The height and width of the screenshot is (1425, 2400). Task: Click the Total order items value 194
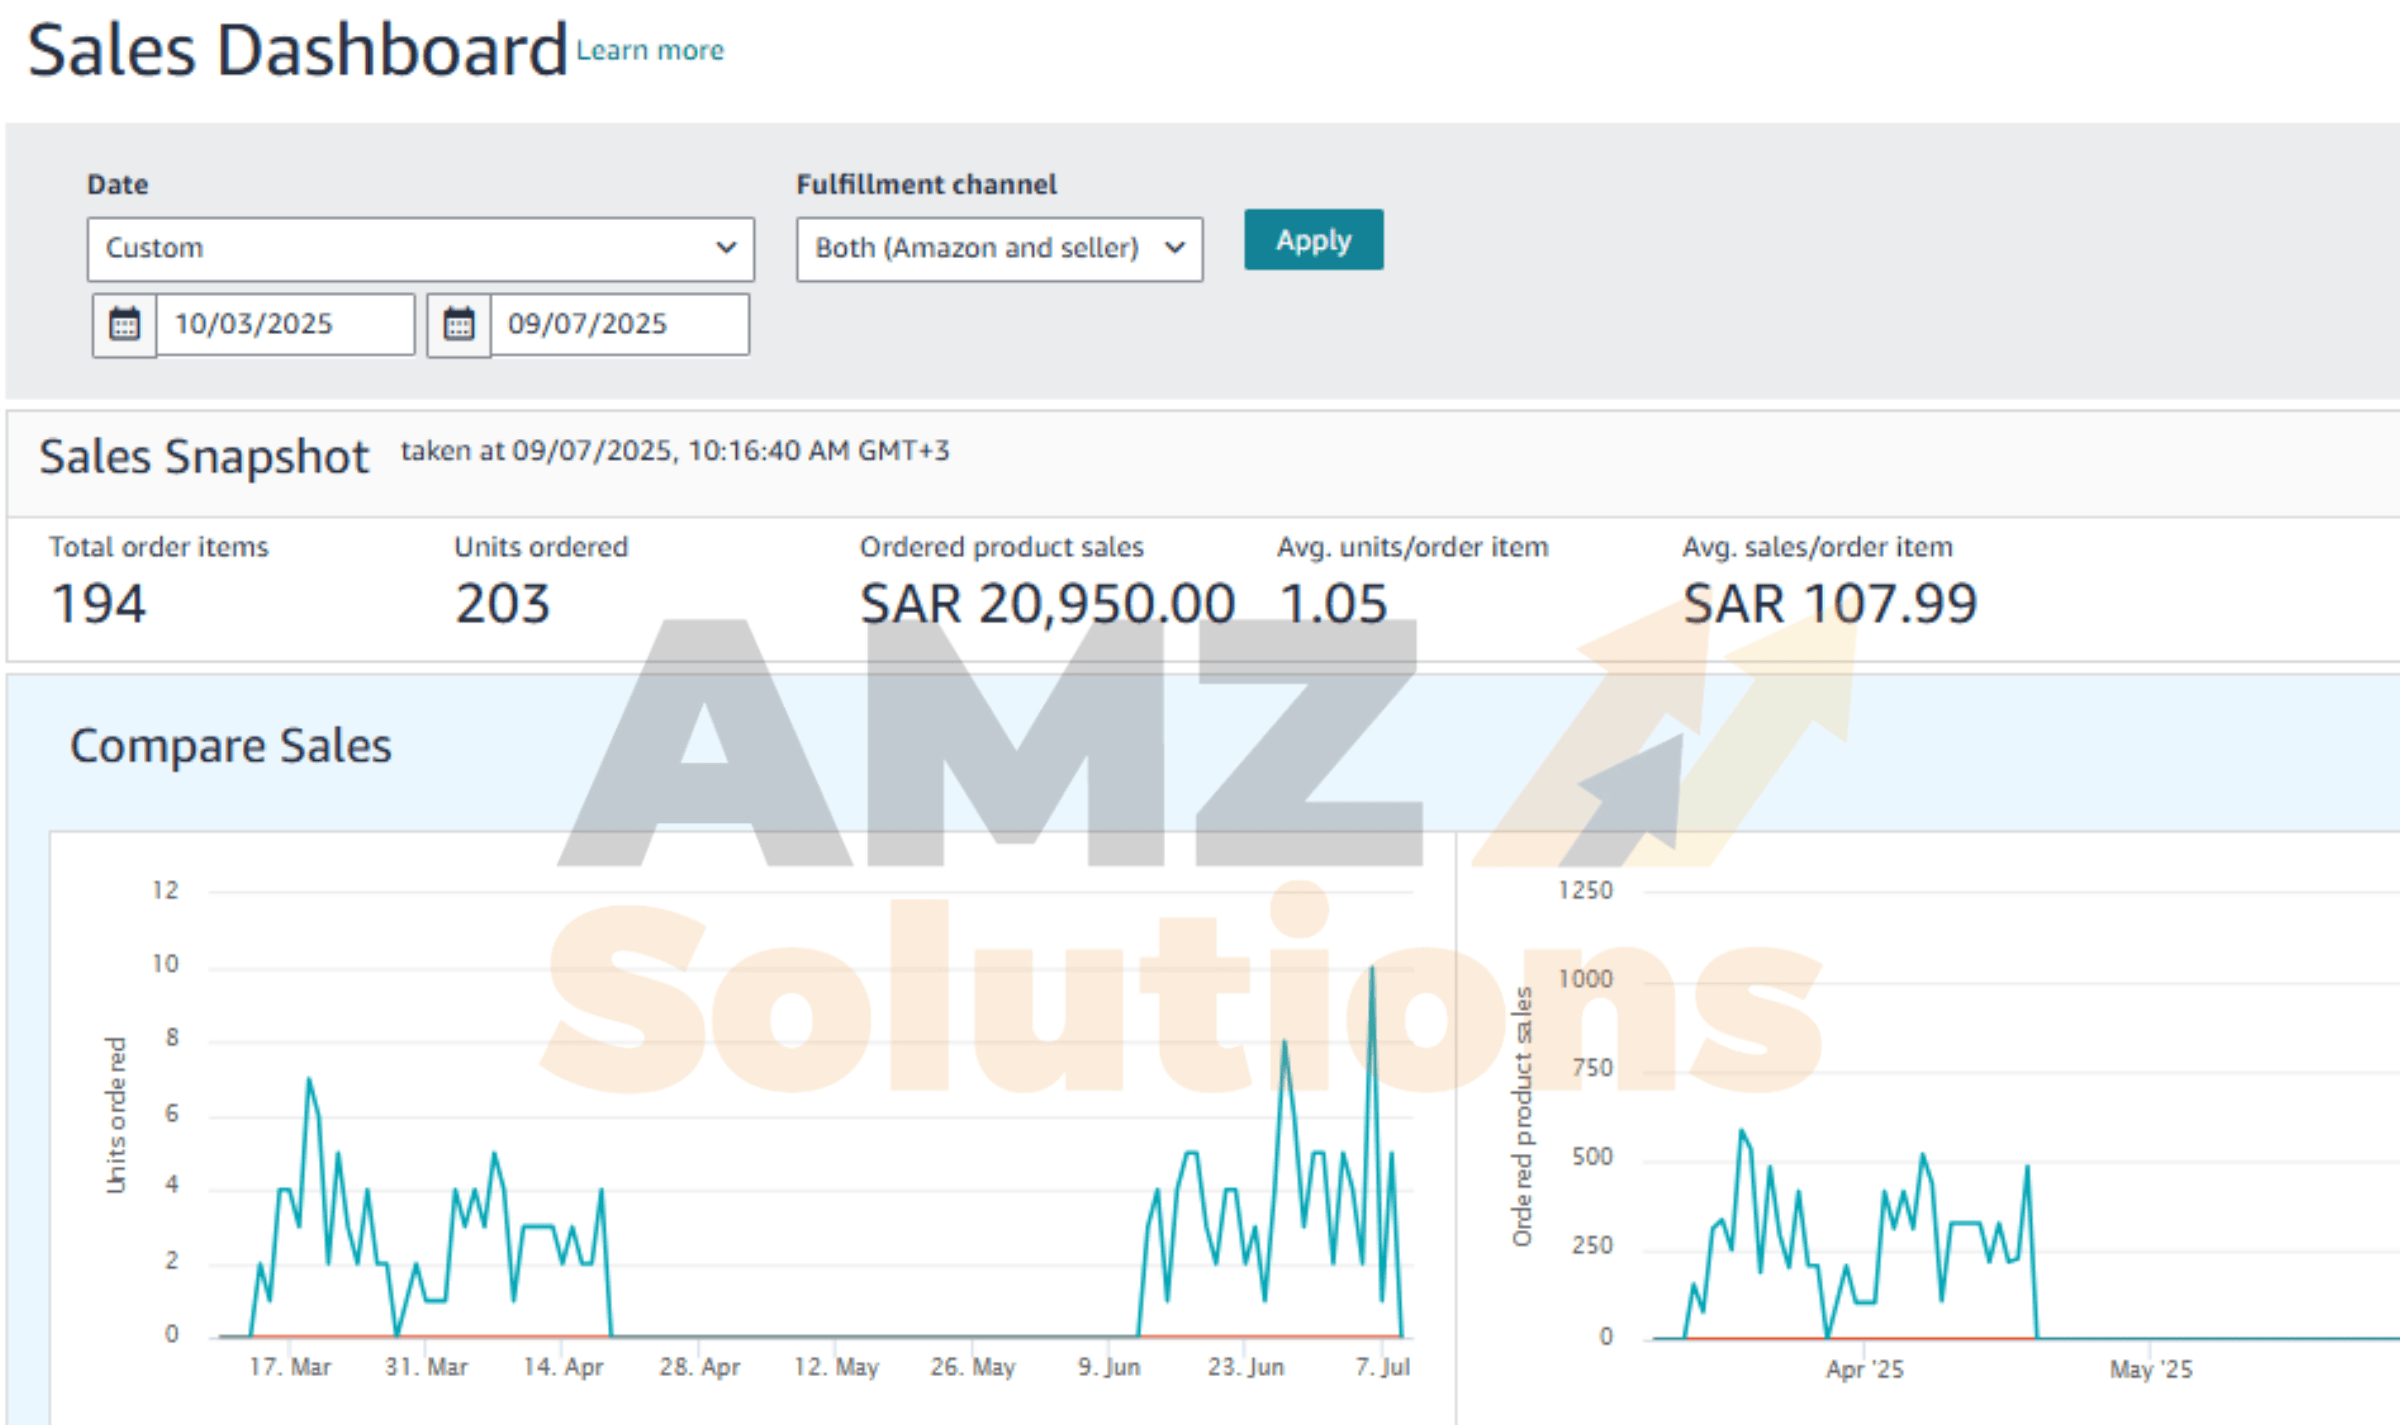point(98,603)
